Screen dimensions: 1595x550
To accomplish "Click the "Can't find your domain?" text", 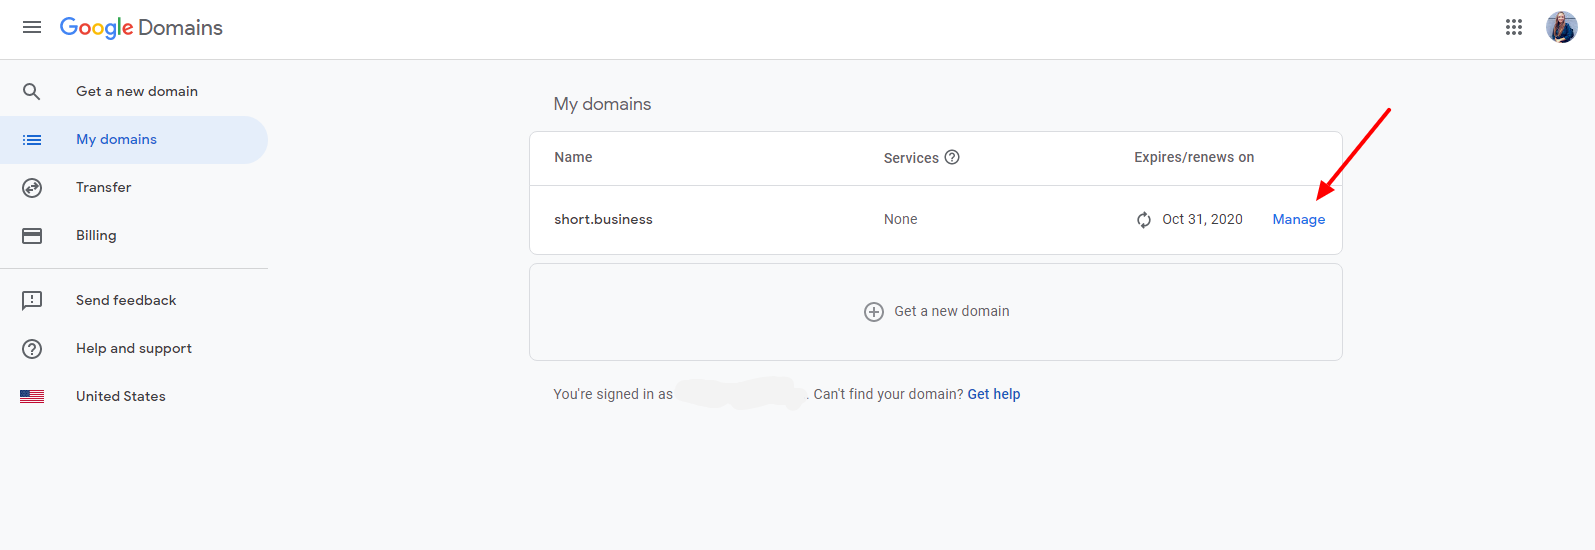I will coord(888,394).
